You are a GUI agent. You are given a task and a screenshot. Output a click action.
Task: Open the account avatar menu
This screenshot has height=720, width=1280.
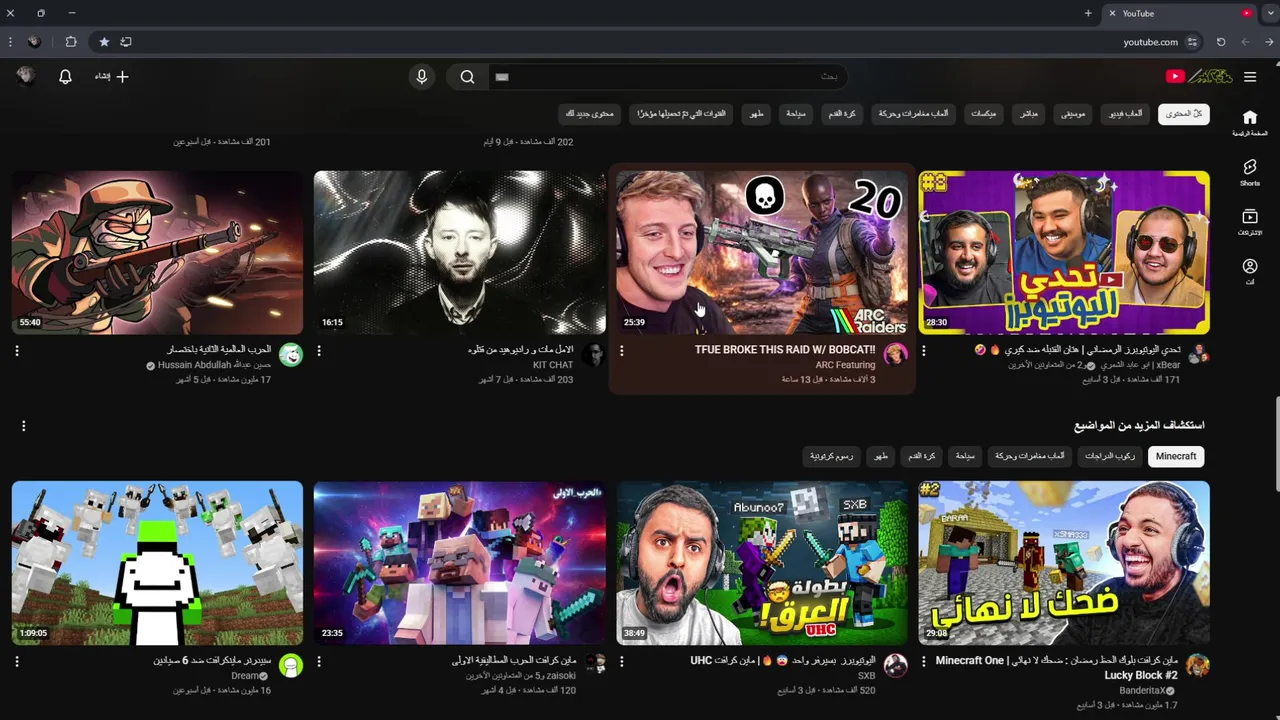(26, 77)
